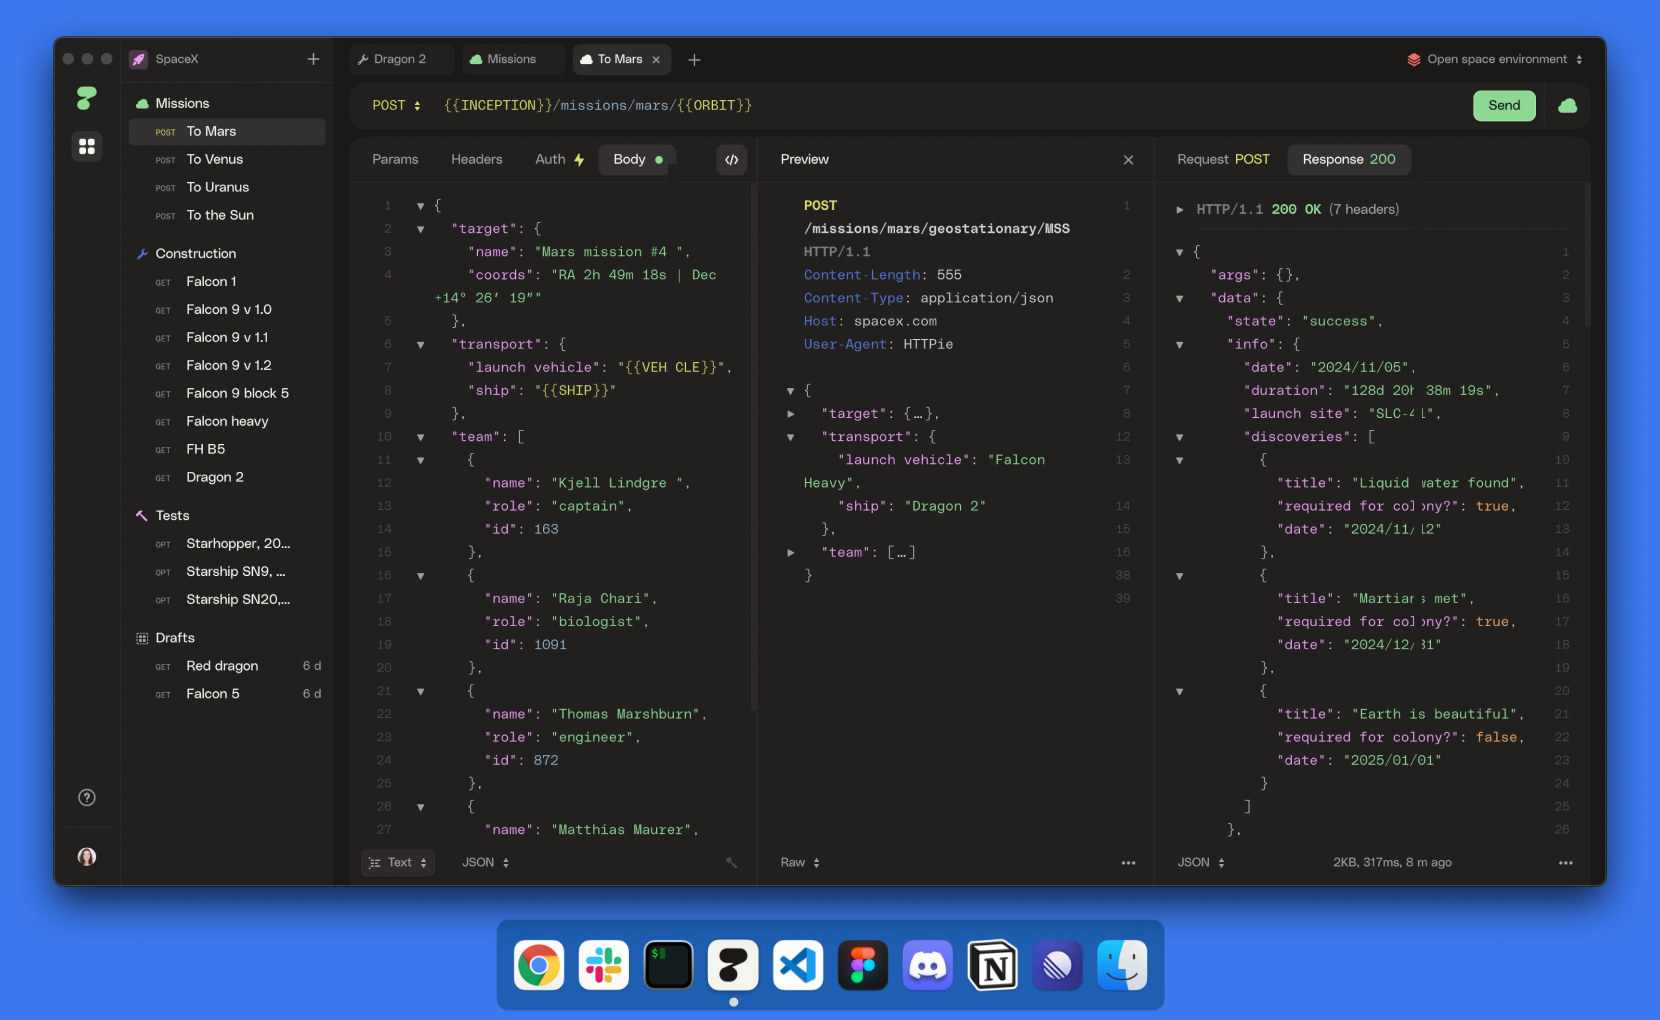Image resolution: width=1660 pixels, height=1020 pixels.
Task: Open the POST method dropdown
Action: (396, 105)
